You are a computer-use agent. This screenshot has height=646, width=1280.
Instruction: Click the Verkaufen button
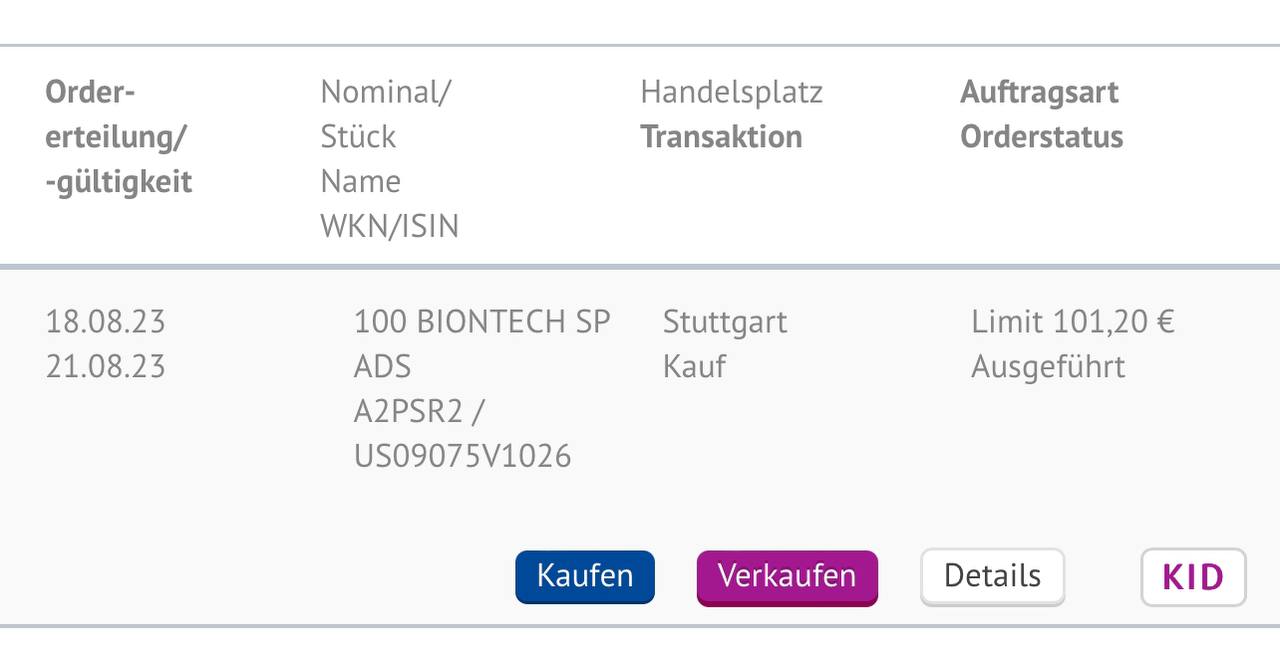786,577
